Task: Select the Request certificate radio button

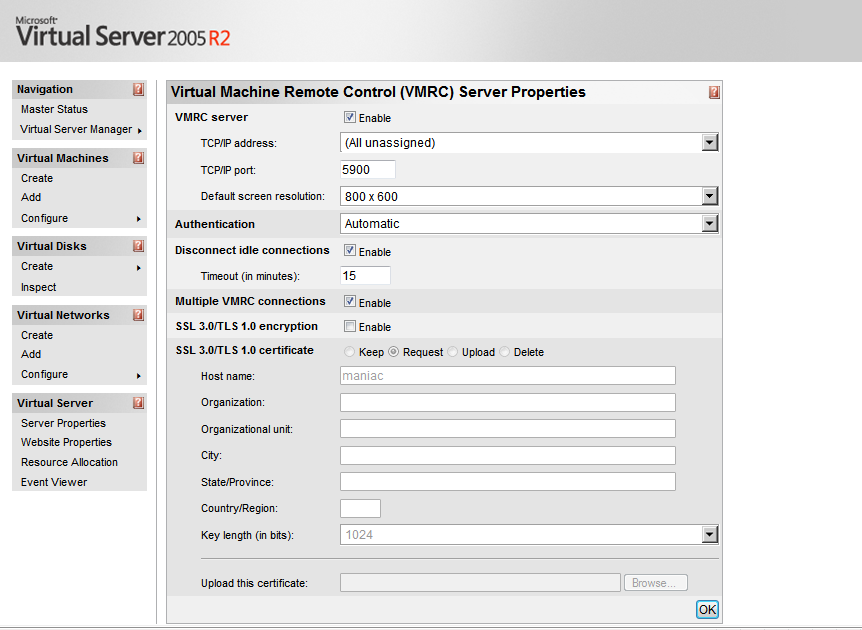Action: (394, 352)
